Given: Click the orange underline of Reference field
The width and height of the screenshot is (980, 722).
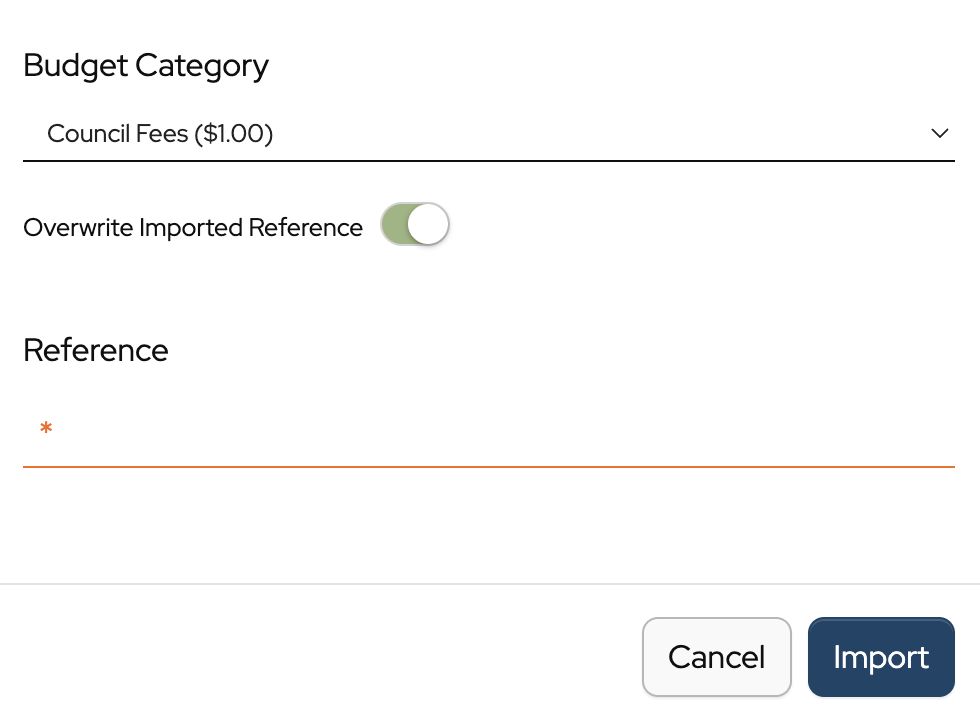Looking at the screenshot, I should (488, 466).
